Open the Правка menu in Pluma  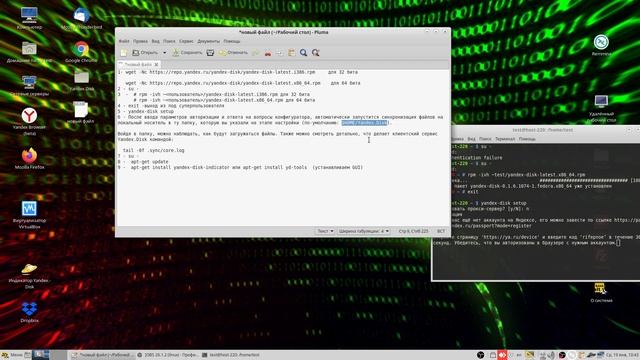tap(140, 41)
